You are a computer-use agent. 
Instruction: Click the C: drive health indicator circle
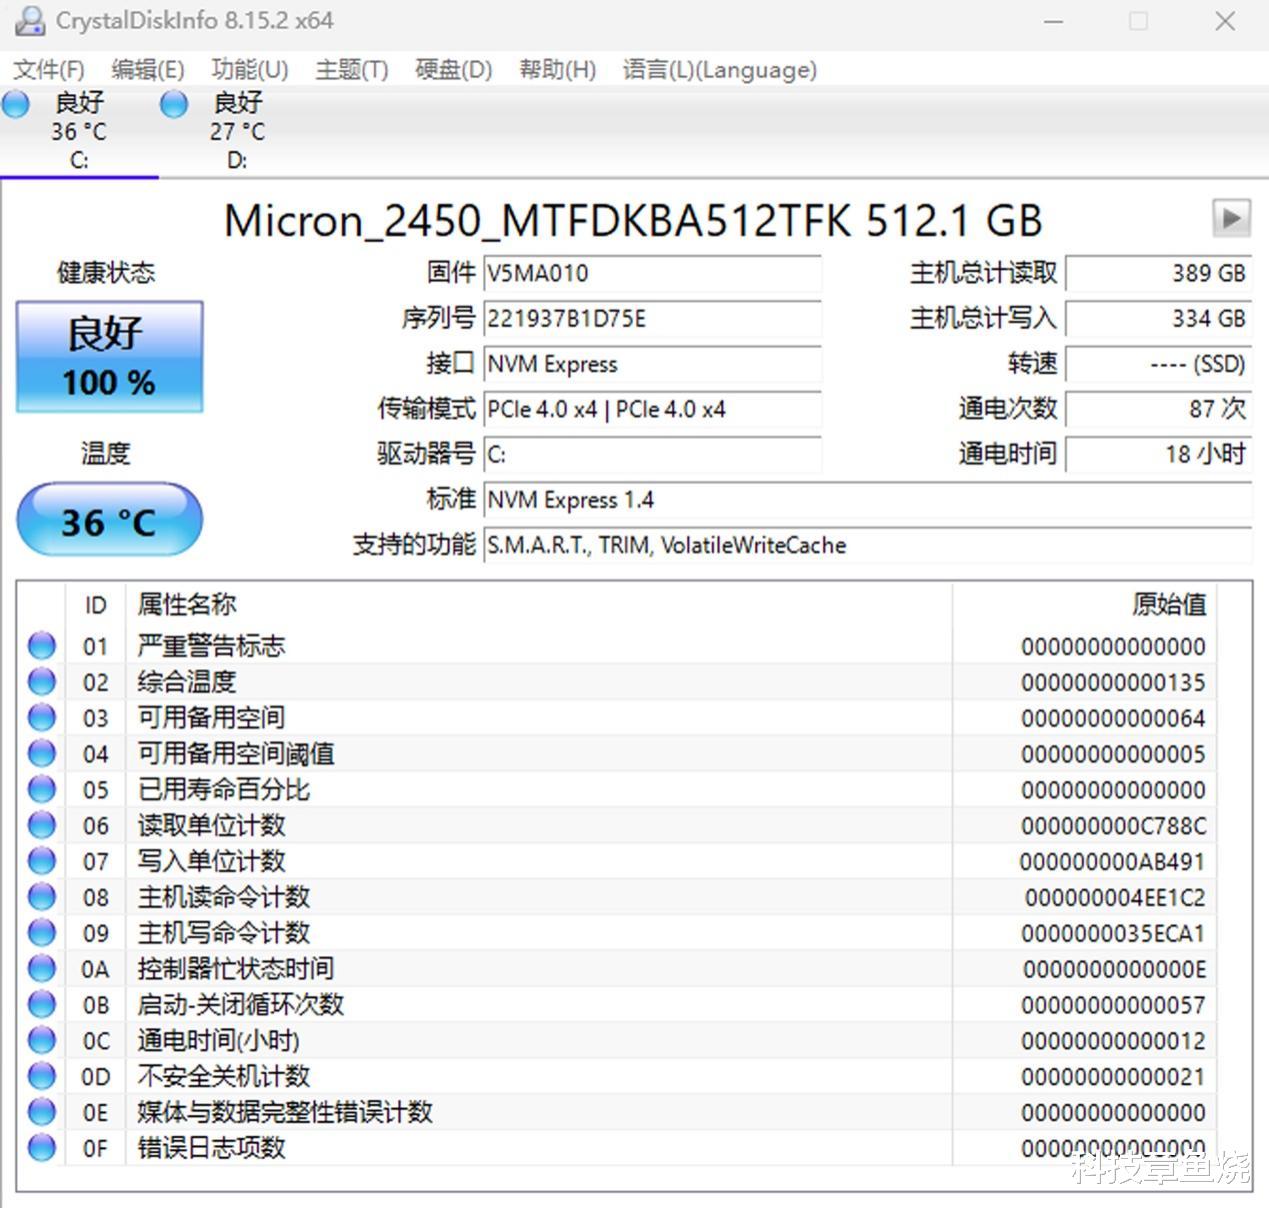(x=15, y=102)
